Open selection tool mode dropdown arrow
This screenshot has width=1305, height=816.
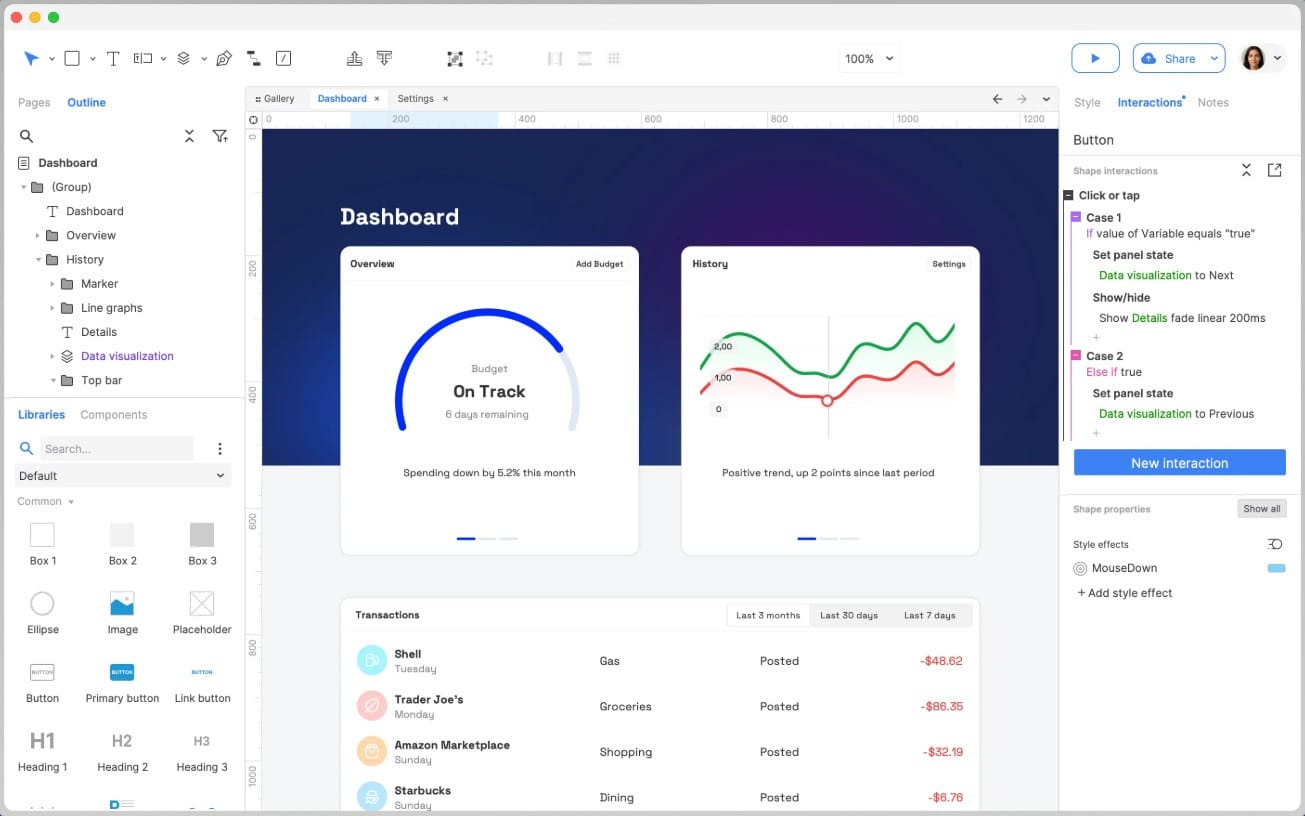point(51,59)
